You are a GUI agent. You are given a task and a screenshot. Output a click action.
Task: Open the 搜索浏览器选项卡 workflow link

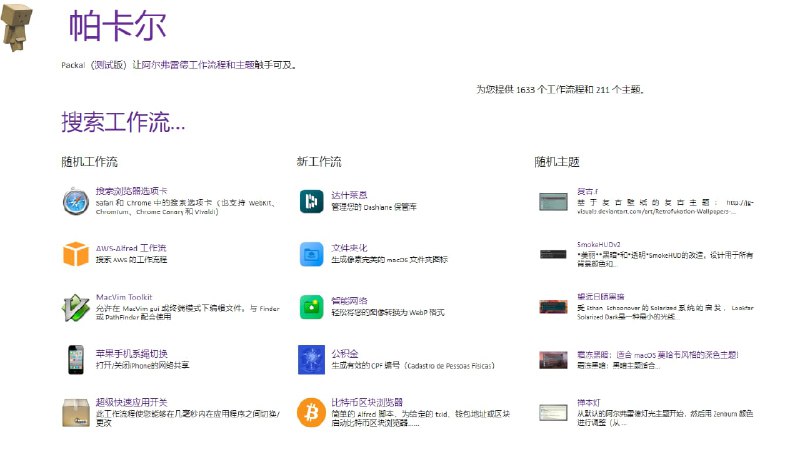(x=131, y=191)
